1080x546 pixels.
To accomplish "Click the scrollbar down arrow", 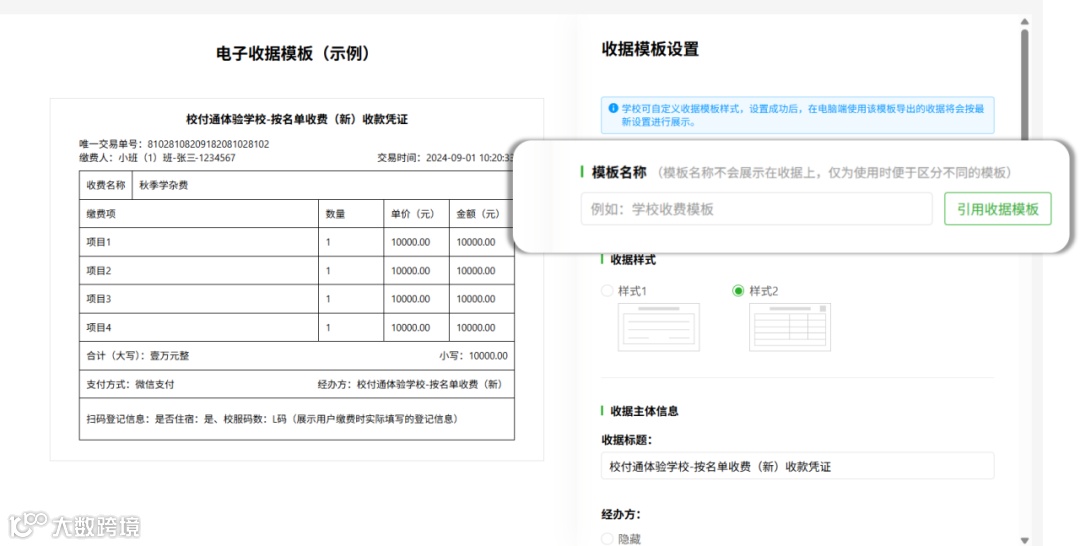I will pos(1024,540).
